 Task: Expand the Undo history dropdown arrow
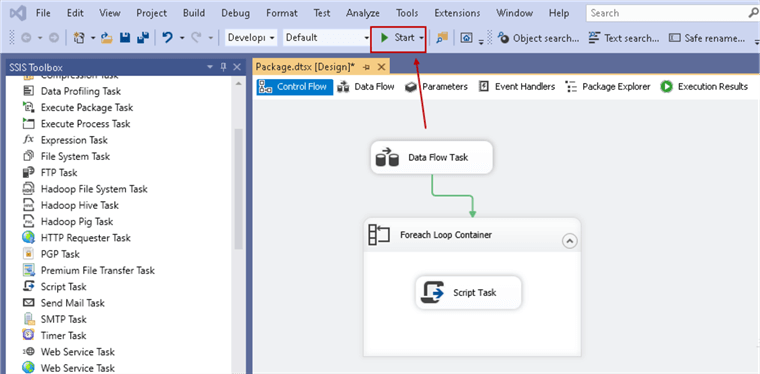tap(182, 38)
